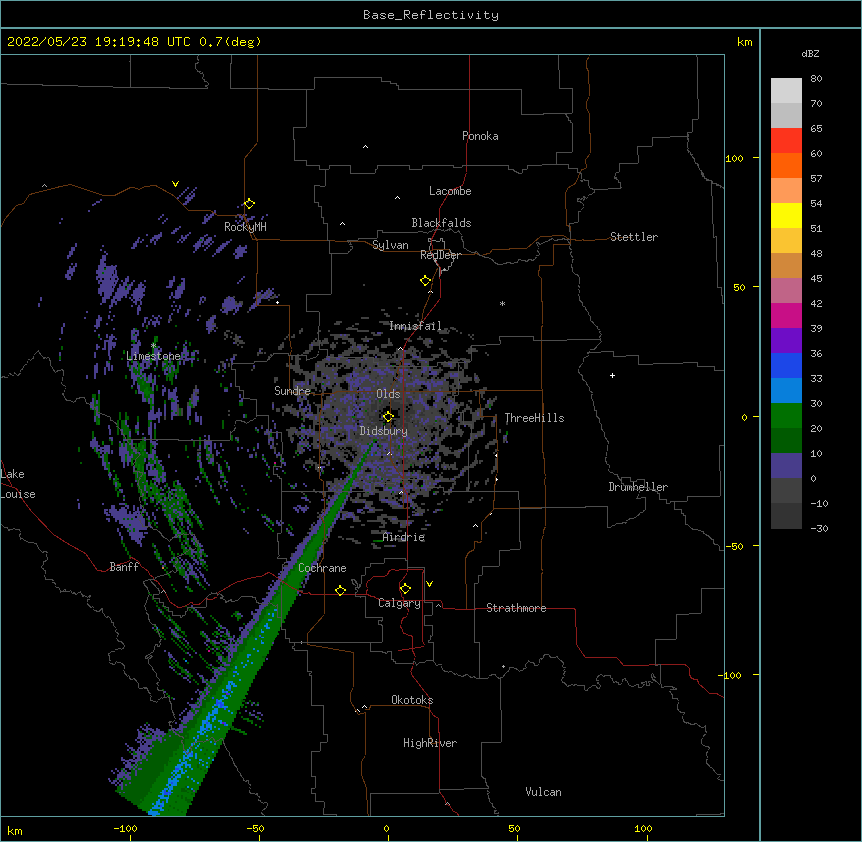Click the Sundre town label
This screenshot has width=862, height=842.
[292, 391]
